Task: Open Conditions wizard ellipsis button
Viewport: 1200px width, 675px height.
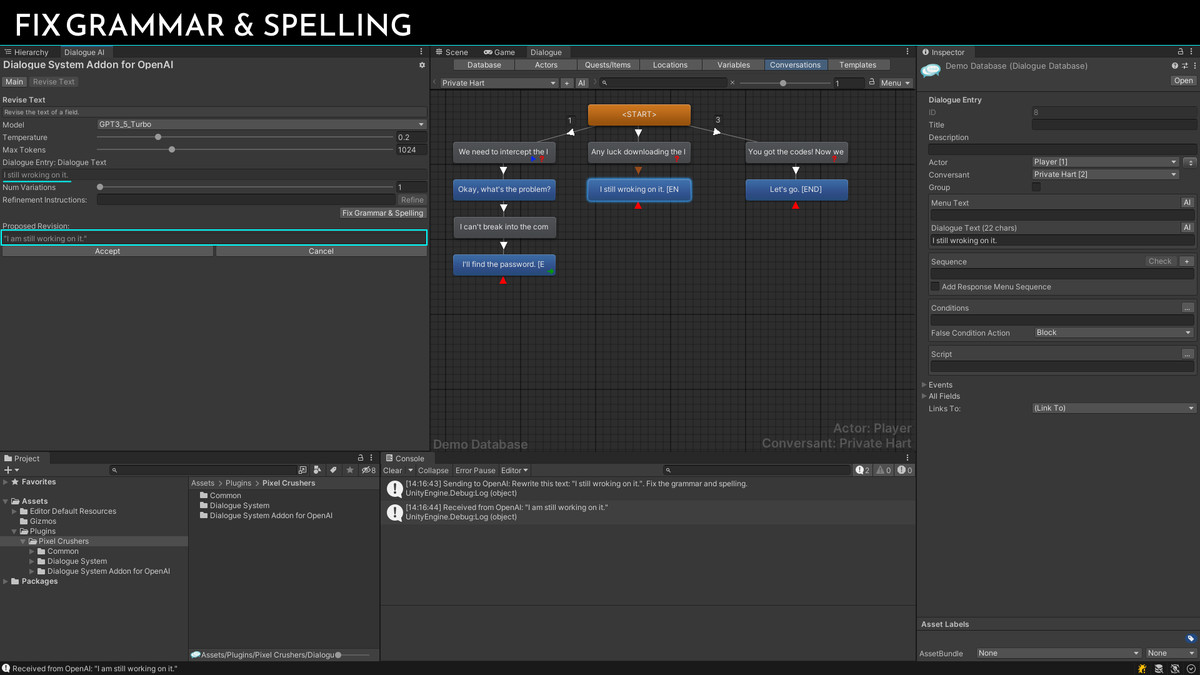Action: click(1187, 308)
